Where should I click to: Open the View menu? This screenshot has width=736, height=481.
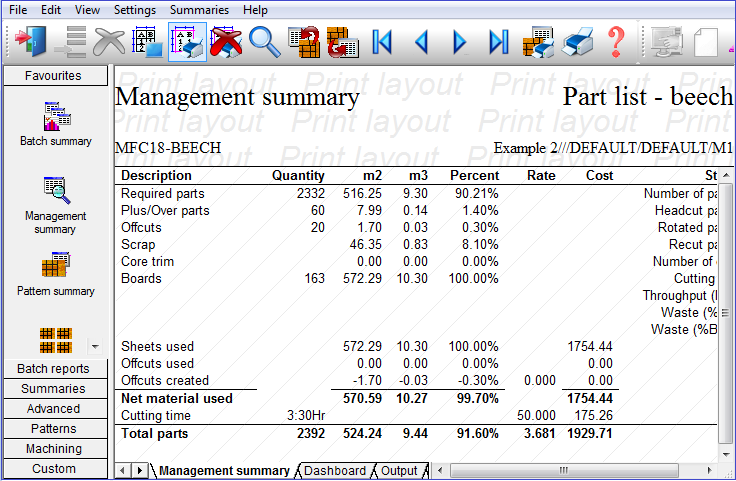[x=87, y=9]
